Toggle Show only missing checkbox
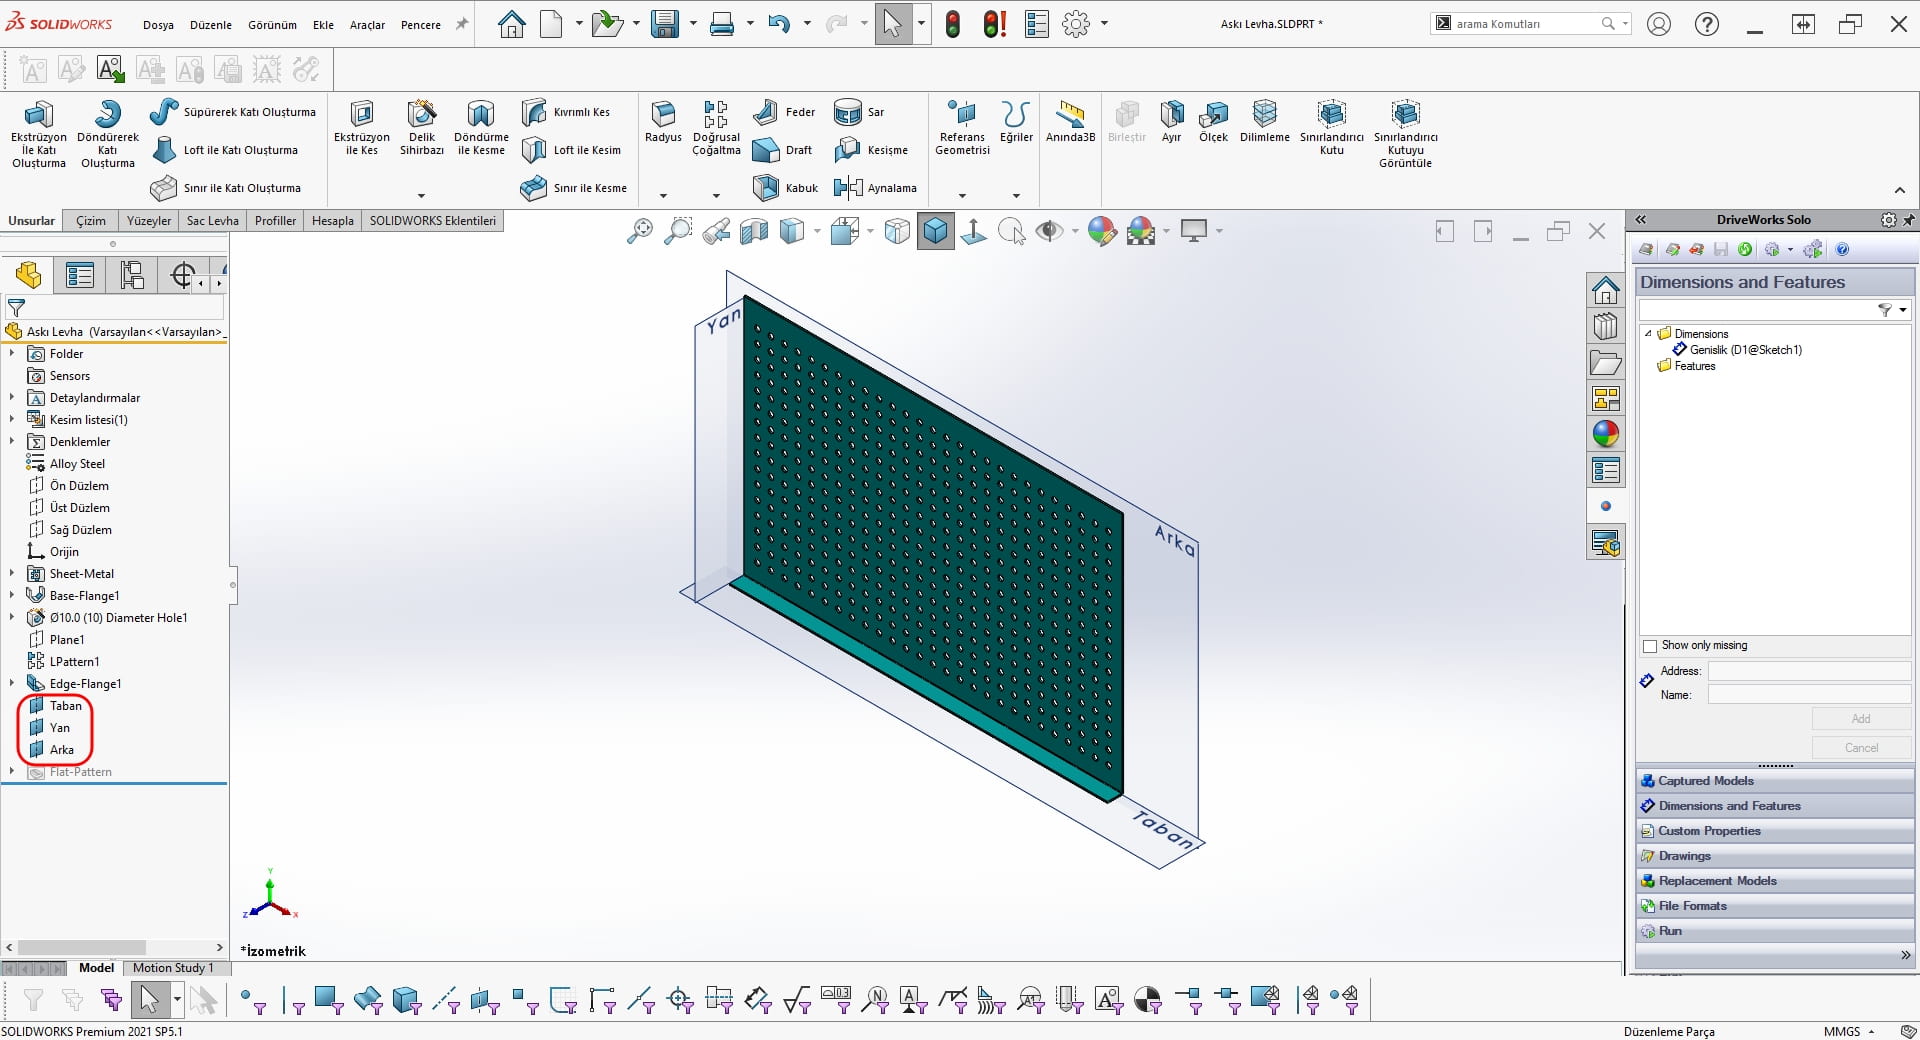Screen dimensions: 1920x1040 tap(1650, 646)
